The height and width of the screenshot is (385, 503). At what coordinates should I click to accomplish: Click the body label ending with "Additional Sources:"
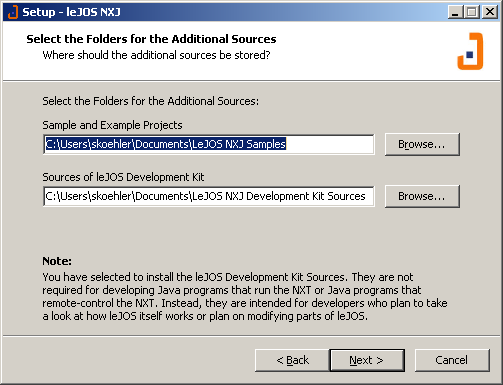pos(150,101)
